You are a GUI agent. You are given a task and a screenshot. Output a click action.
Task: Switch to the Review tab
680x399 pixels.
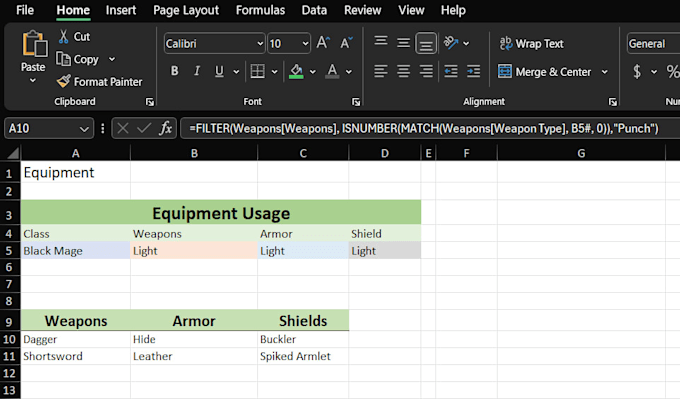pyautogui.click(x=363, y=10)
